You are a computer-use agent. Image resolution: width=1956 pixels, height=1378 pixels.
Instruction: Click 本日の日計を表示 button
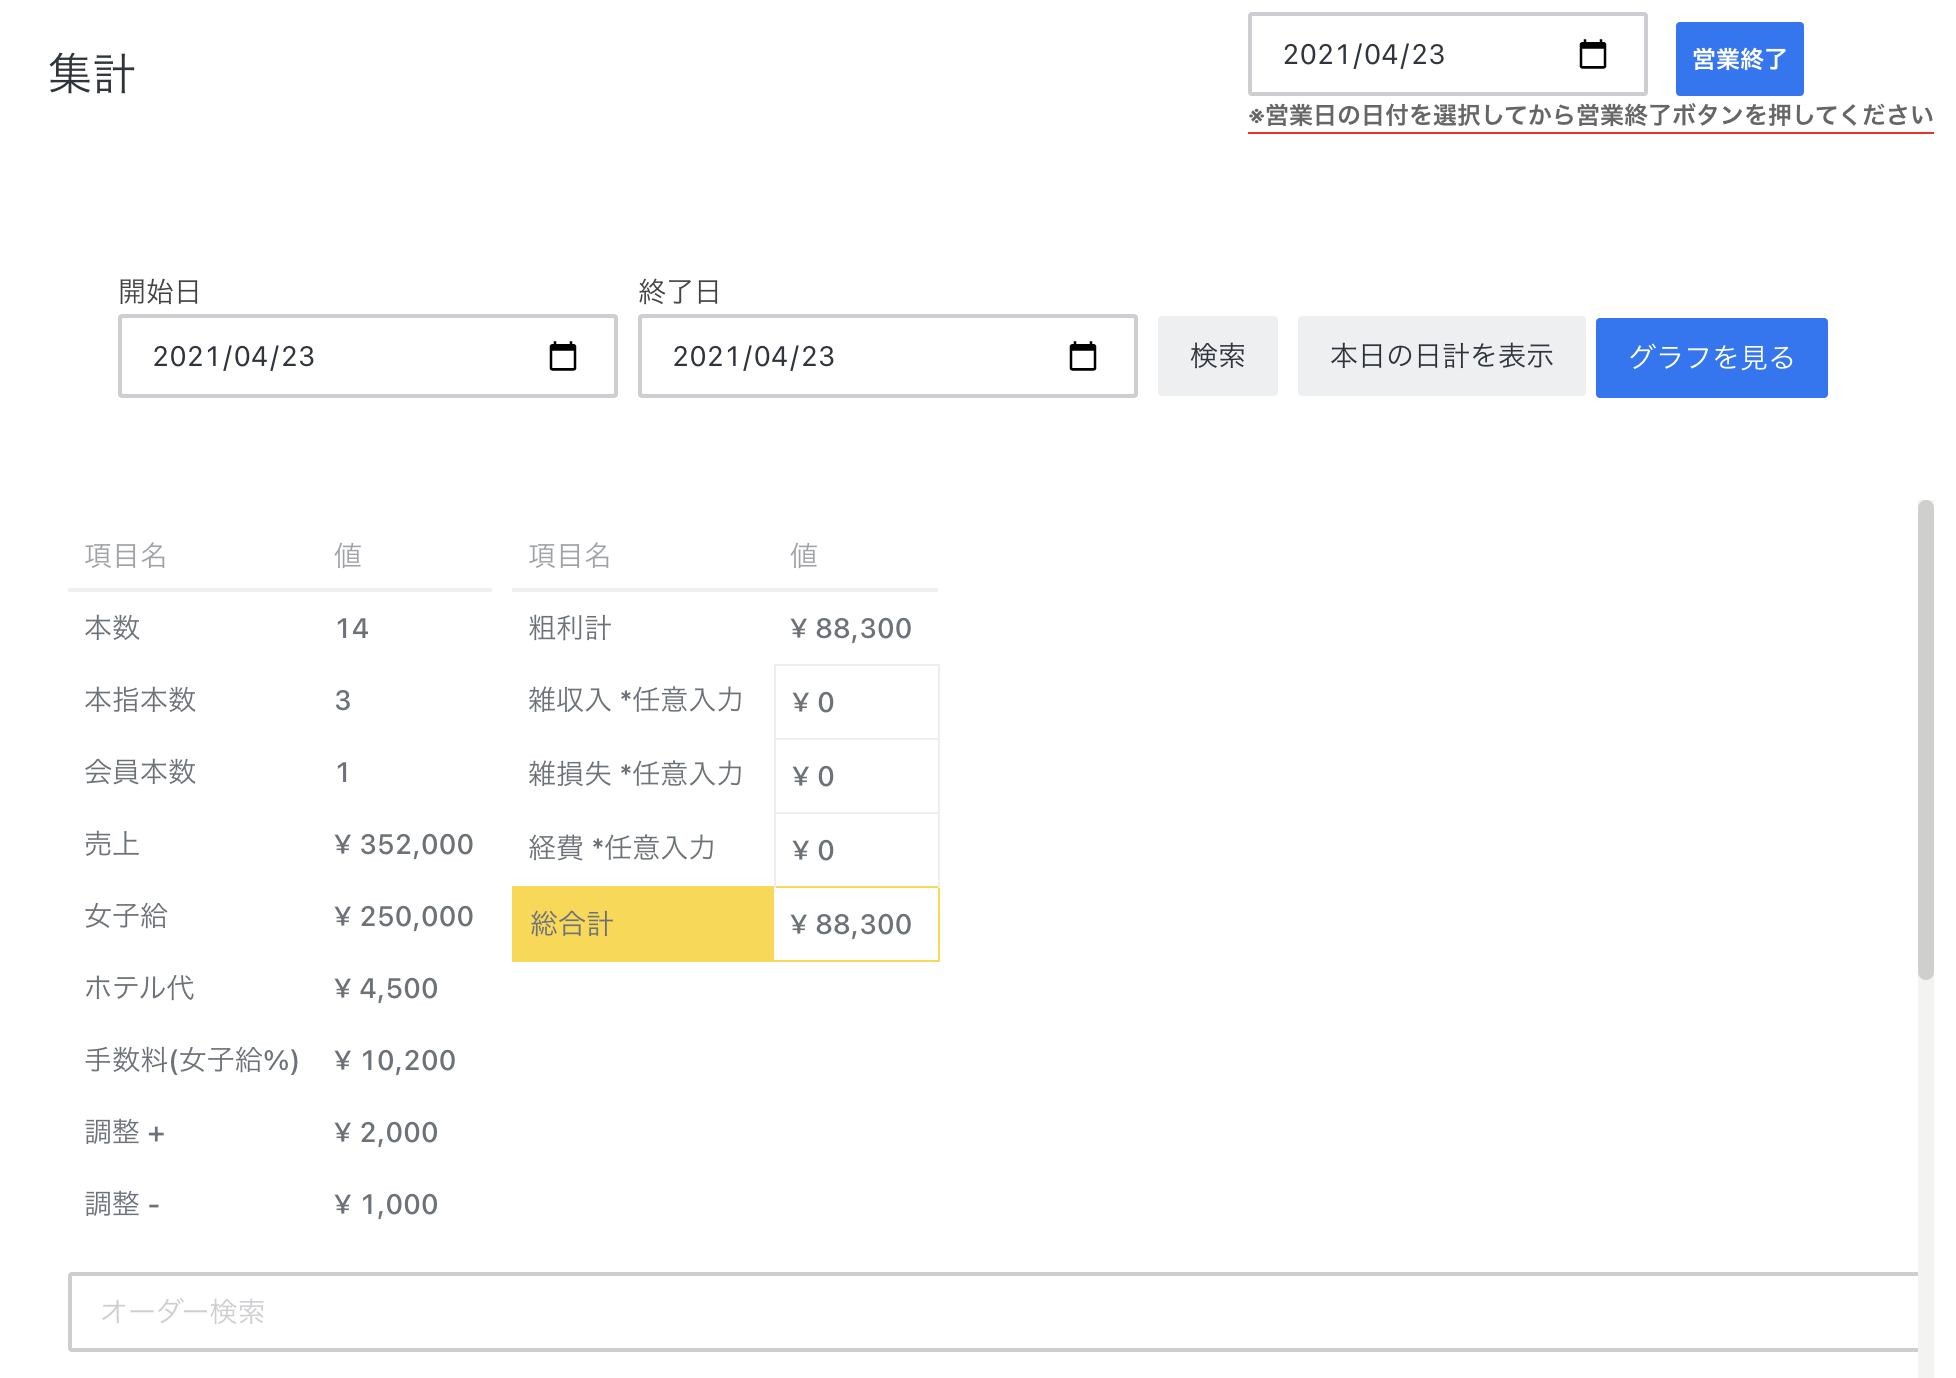pyautogui.click(x=1441, y=356)
